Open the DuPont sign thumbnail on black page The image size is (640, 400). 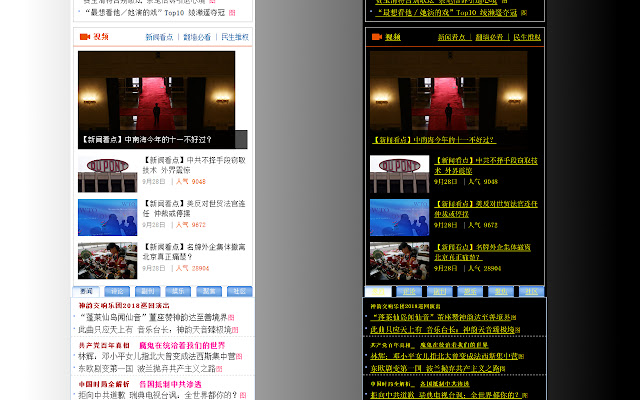[x=400, y=174]
